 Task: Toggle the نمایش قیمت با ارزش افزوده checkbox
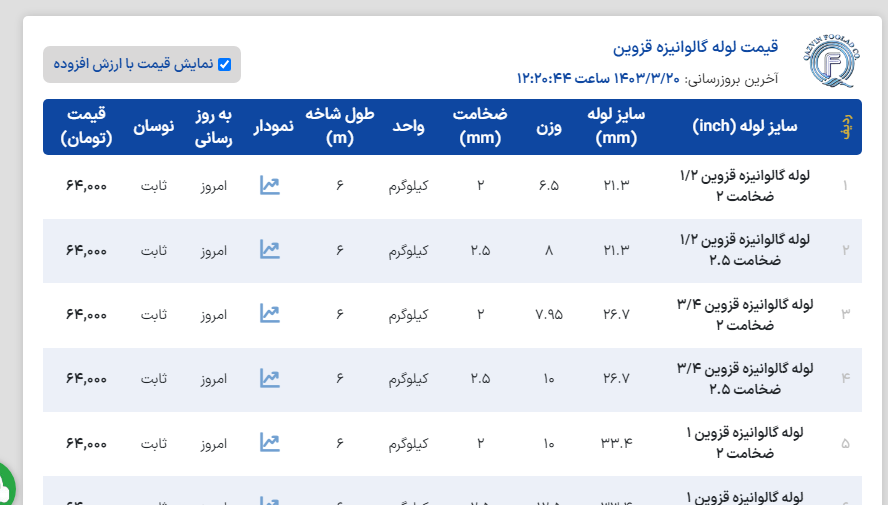pyautogui.click(x=224, y=65)
